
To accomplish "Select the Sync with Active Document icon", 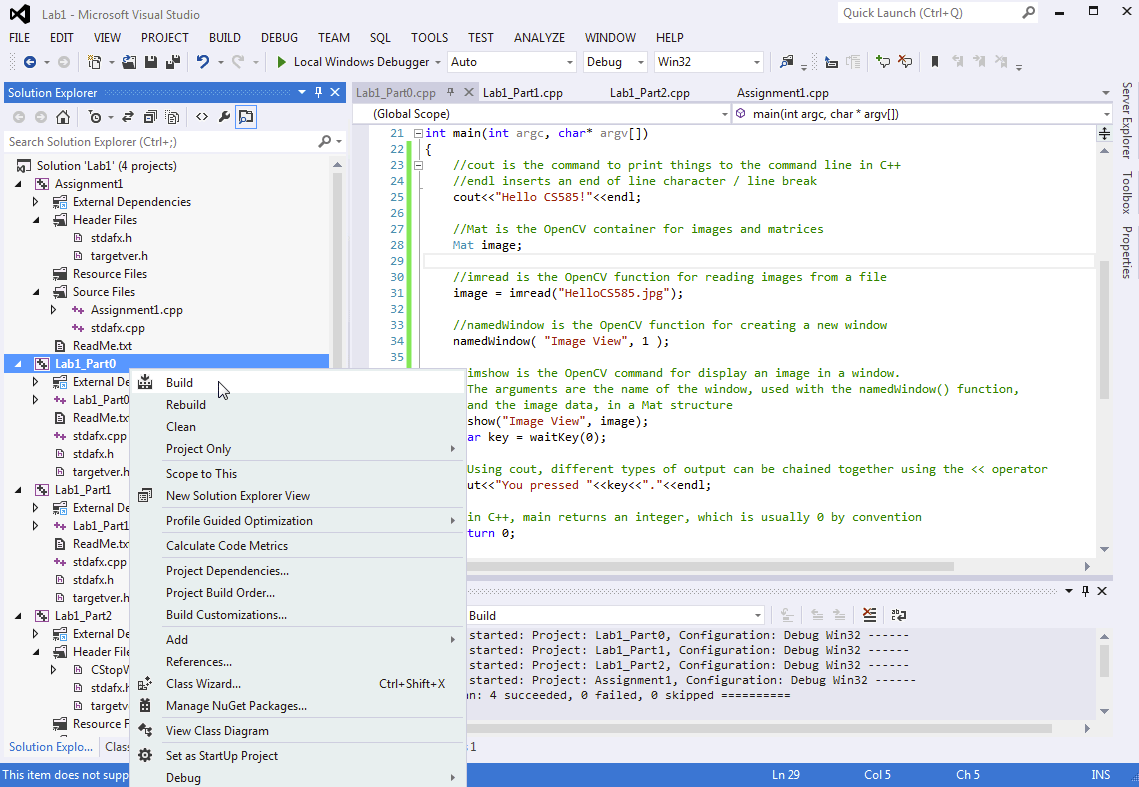I will tap(127, 116).
